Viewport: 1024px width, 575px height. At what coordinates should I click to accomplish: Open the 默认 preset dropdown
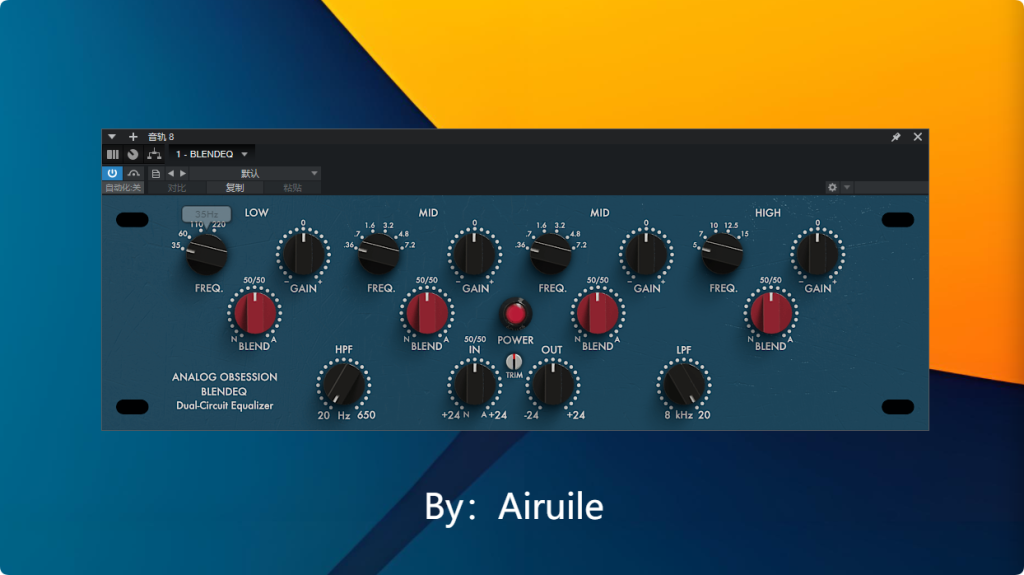[x=255, y=173]
